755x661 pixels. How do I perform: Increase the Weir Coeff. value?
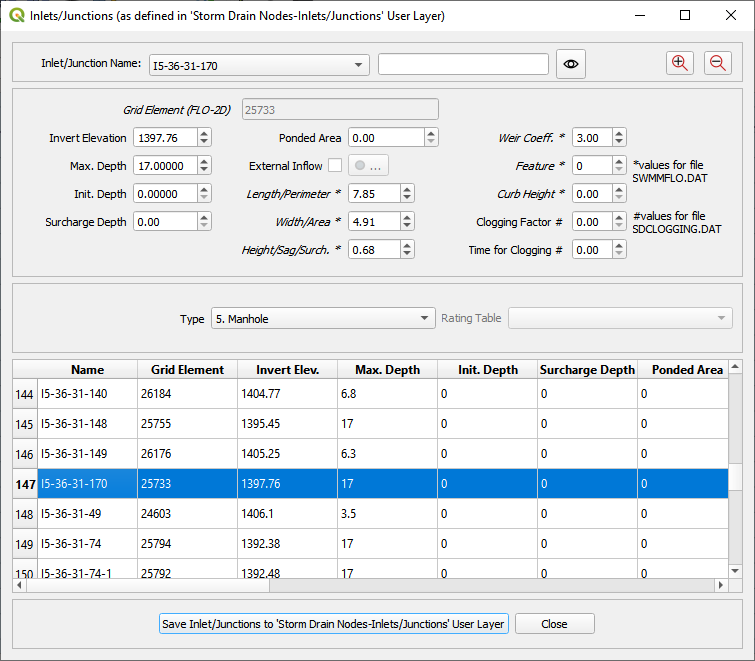pyautogui.click(x=620, y=134)
